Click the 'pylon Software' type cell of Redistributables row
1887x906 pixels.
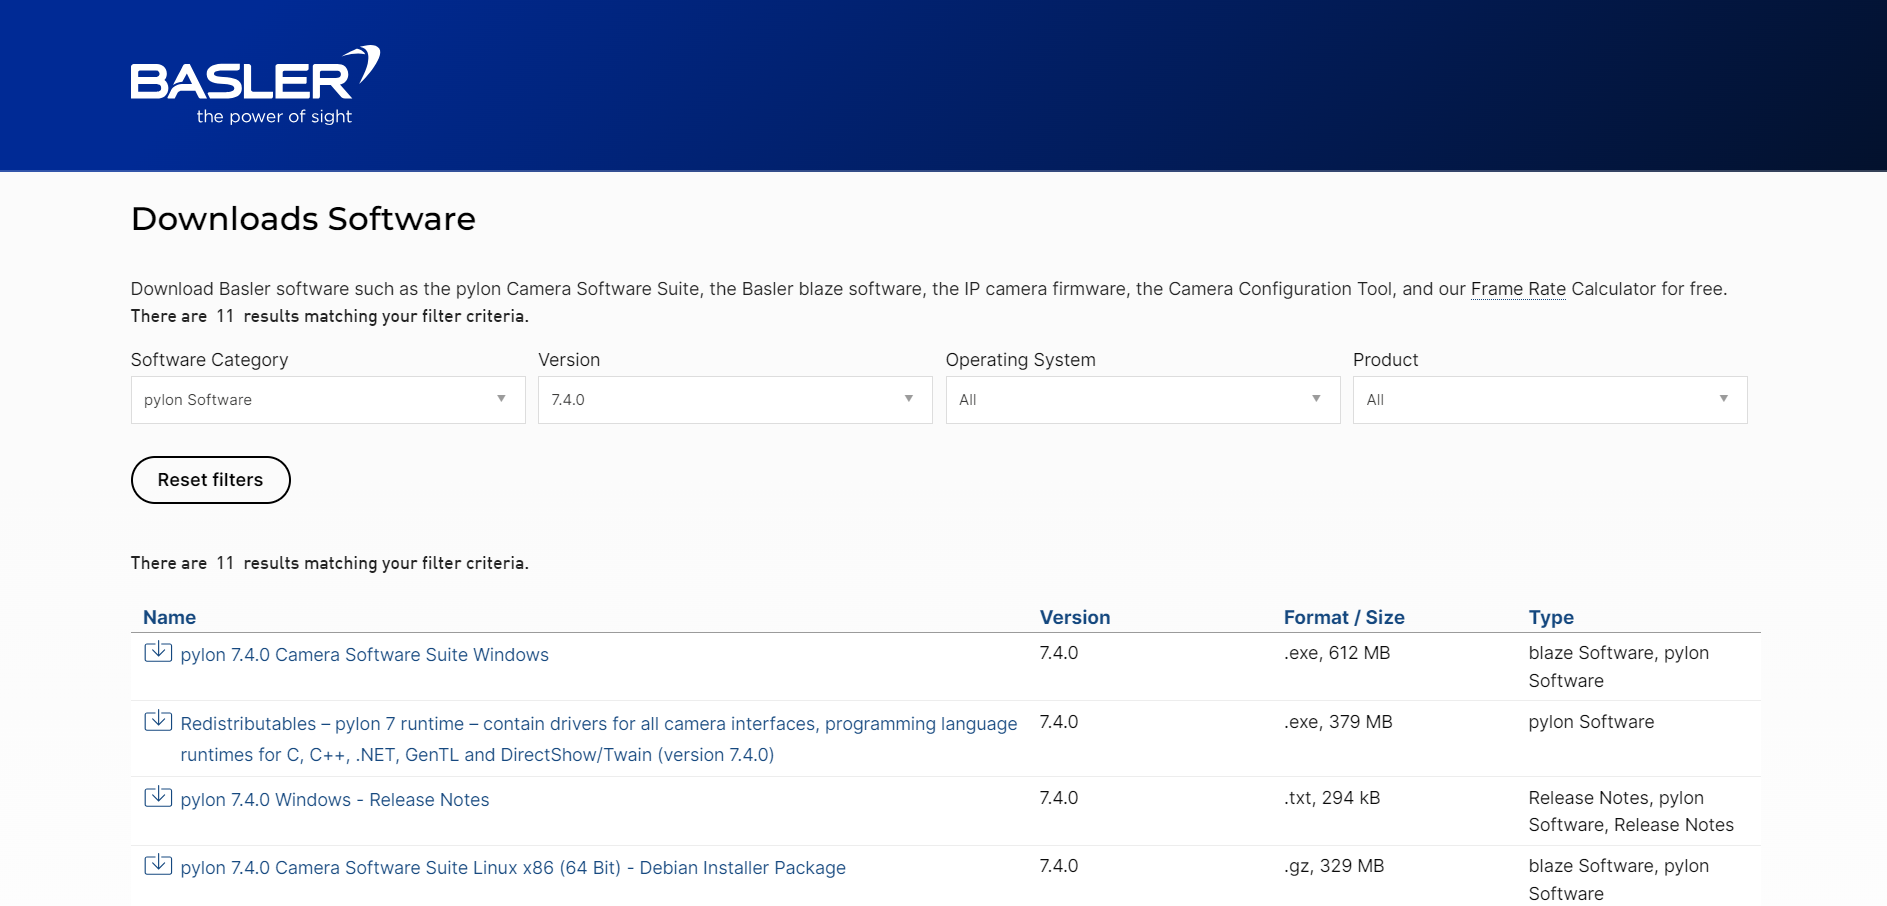pyautogui.click(x=1591, y=722)
